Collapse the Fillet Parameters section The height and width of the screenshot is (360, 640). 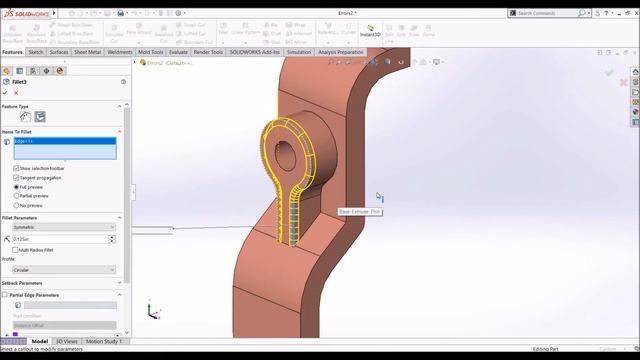120,218
